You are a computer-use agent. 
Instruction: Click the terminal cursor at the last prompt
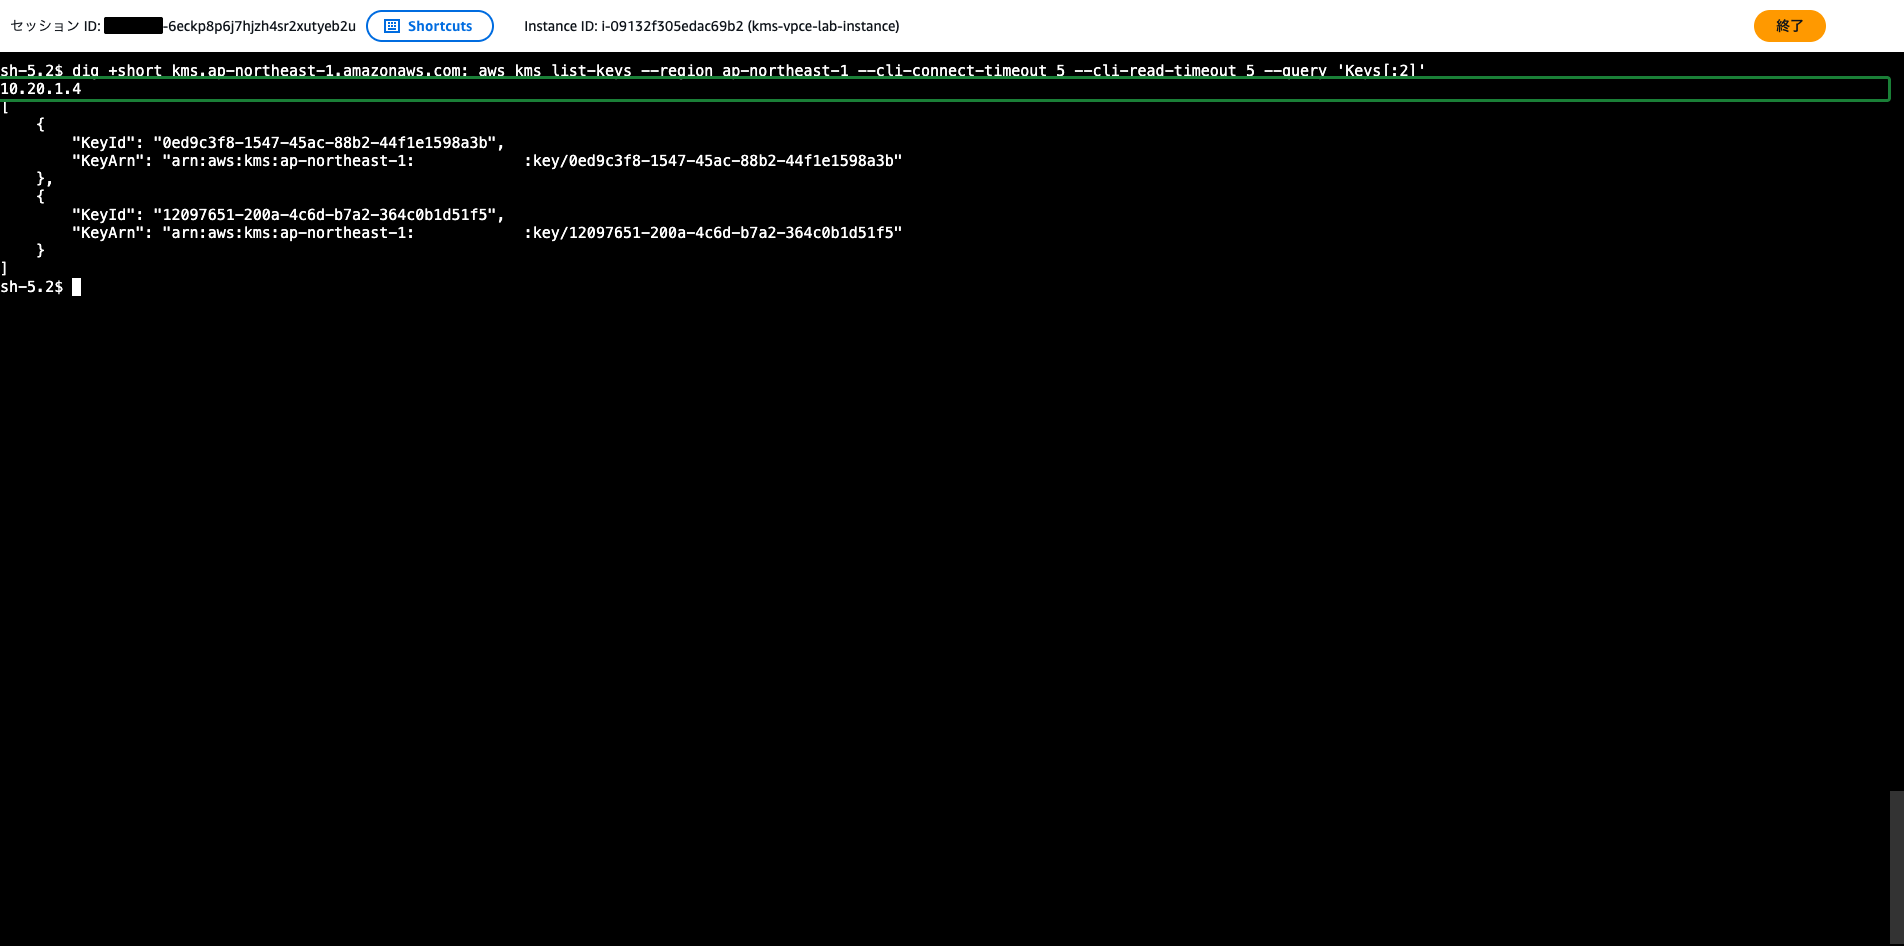[x=77, y=287]
